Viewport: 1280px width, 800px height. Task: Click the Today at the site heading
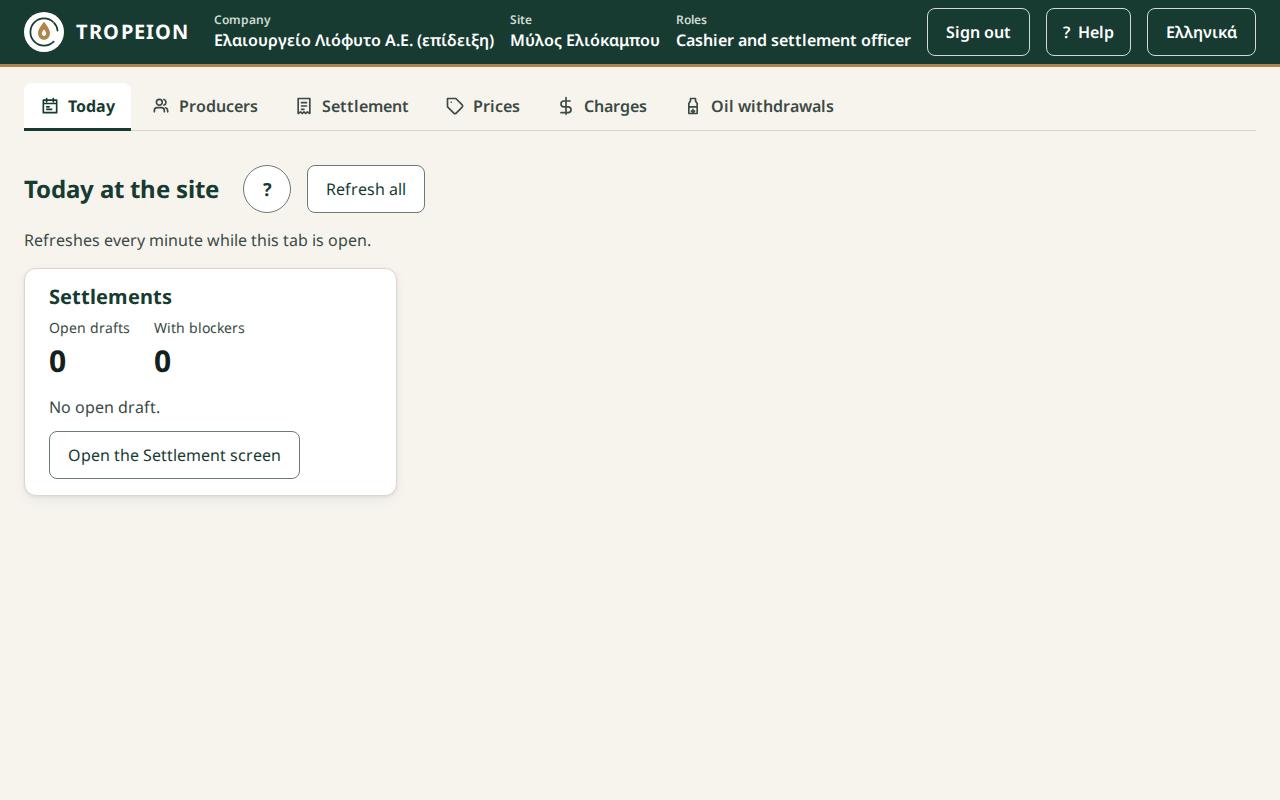[x=121, y=189]
